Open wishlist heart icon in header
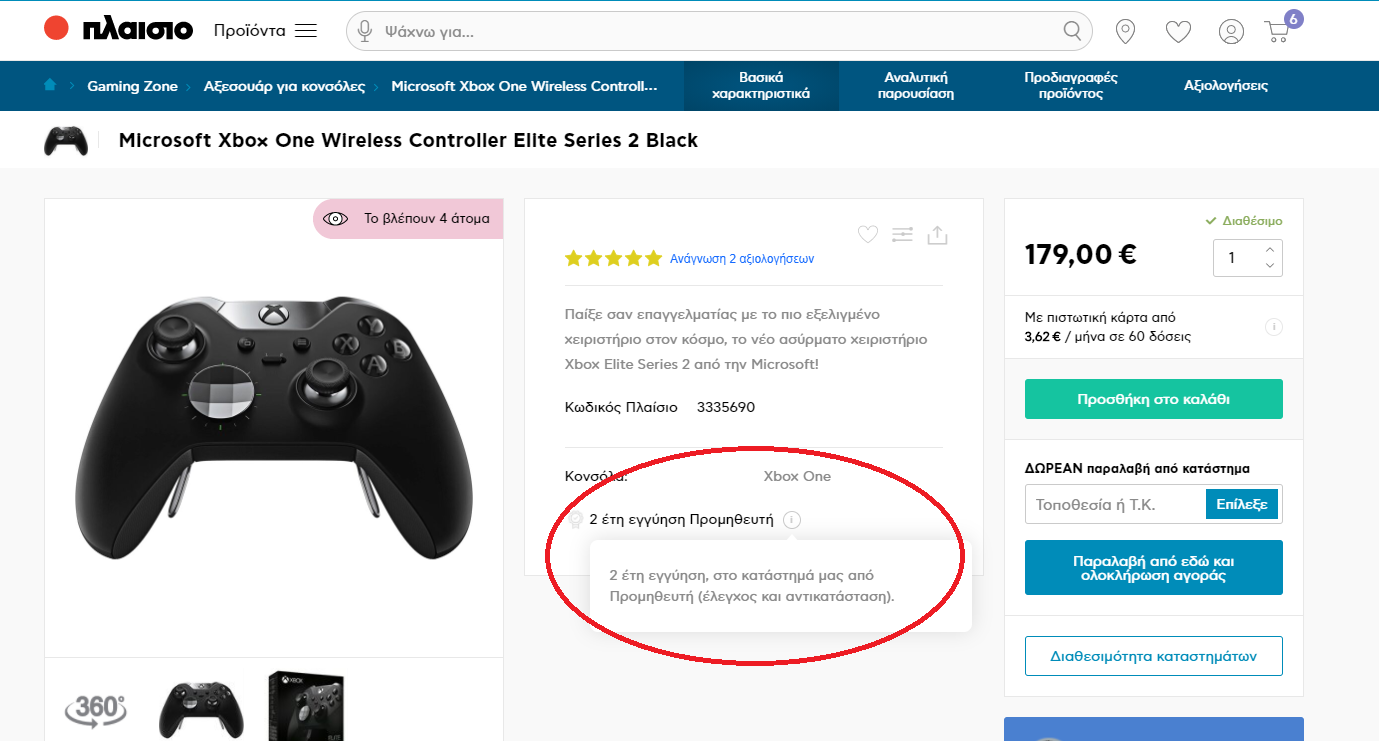The image size is (1379, 741). pos(1178,32)
